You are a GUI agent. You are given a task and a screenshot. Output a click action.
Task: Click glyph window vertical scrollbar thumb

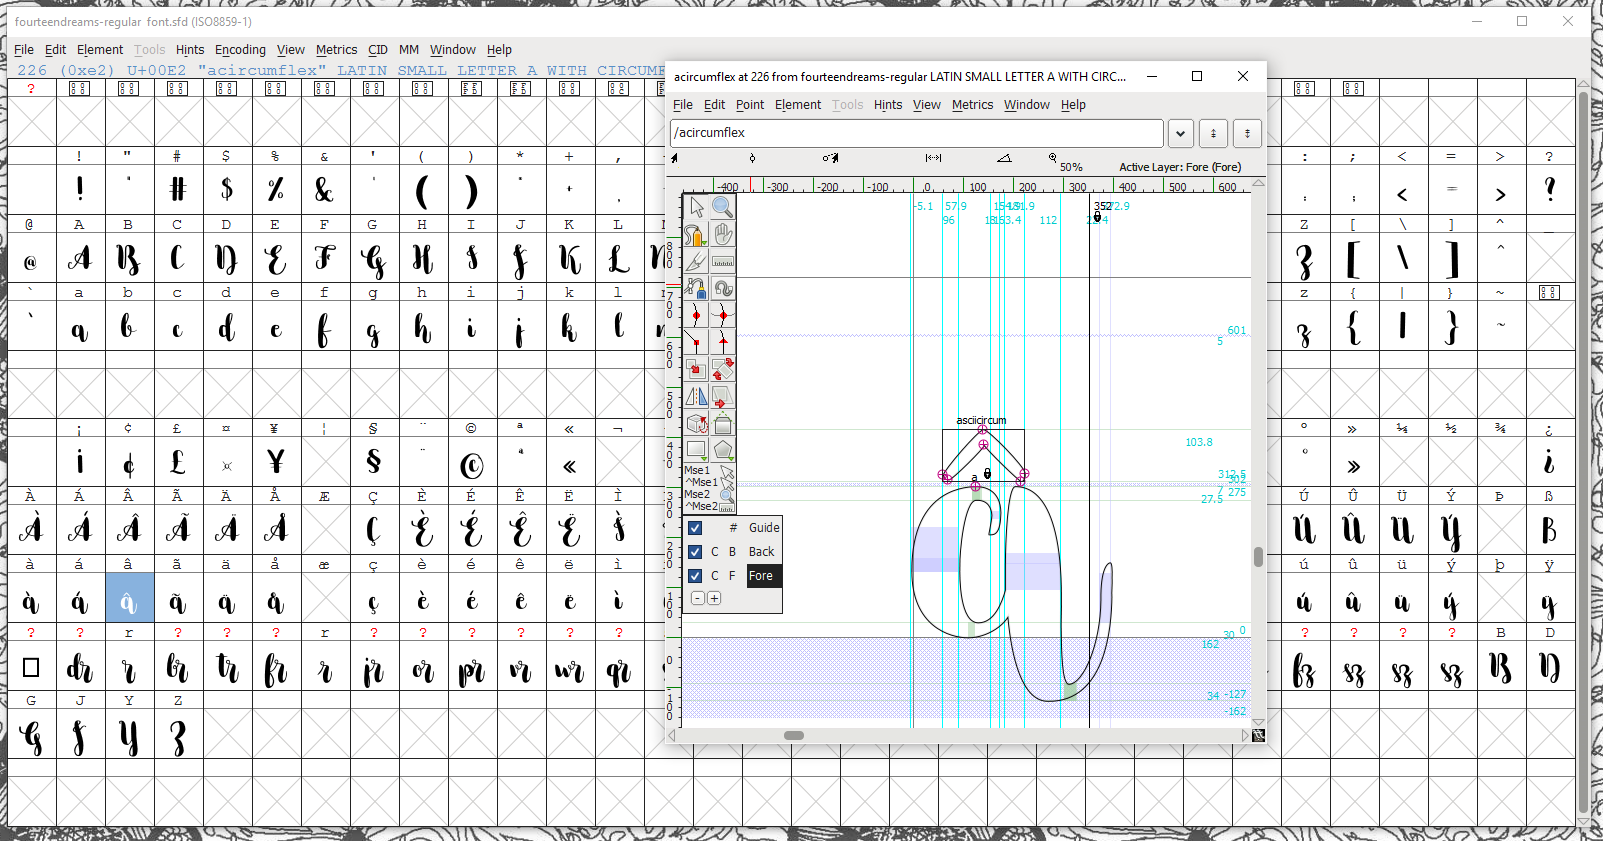coord(1258,557)
